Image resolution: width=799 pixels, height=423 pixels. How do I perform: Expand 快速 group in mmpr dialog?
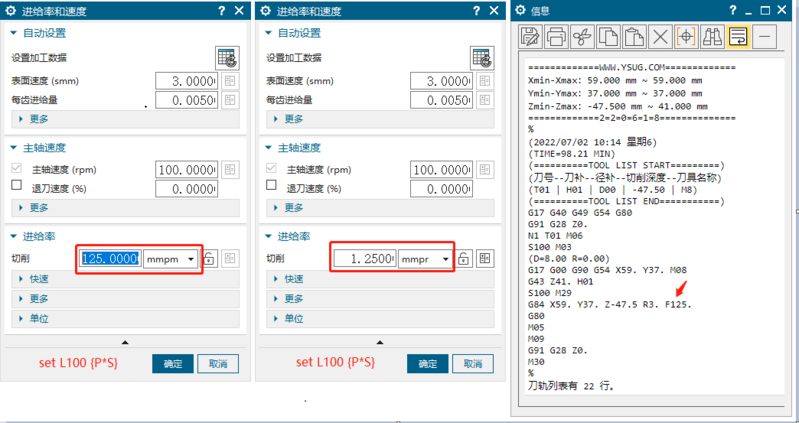380,279
